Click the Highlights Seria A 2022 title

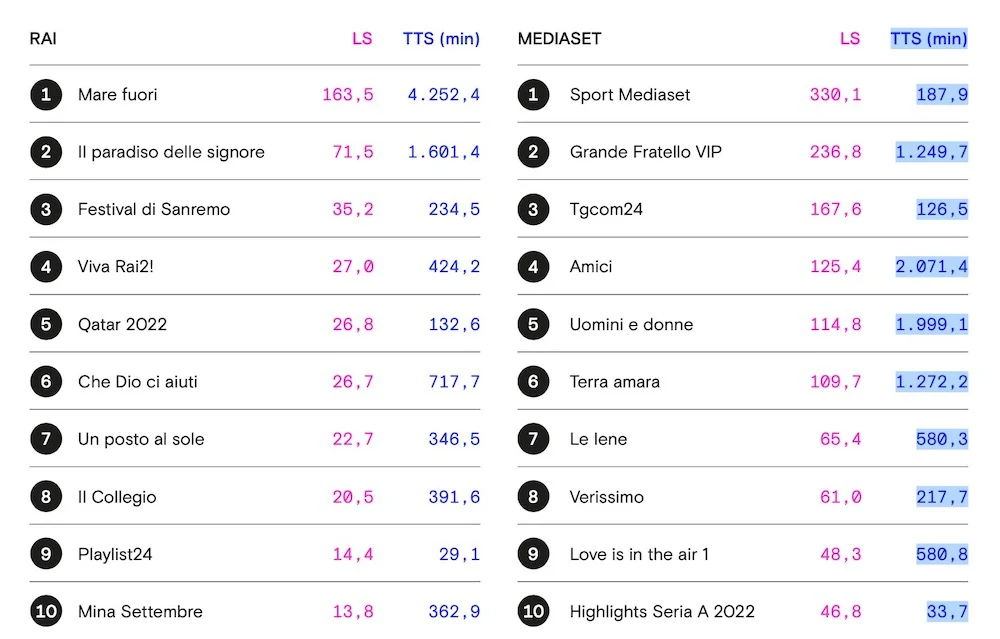(x=662, y=612)
